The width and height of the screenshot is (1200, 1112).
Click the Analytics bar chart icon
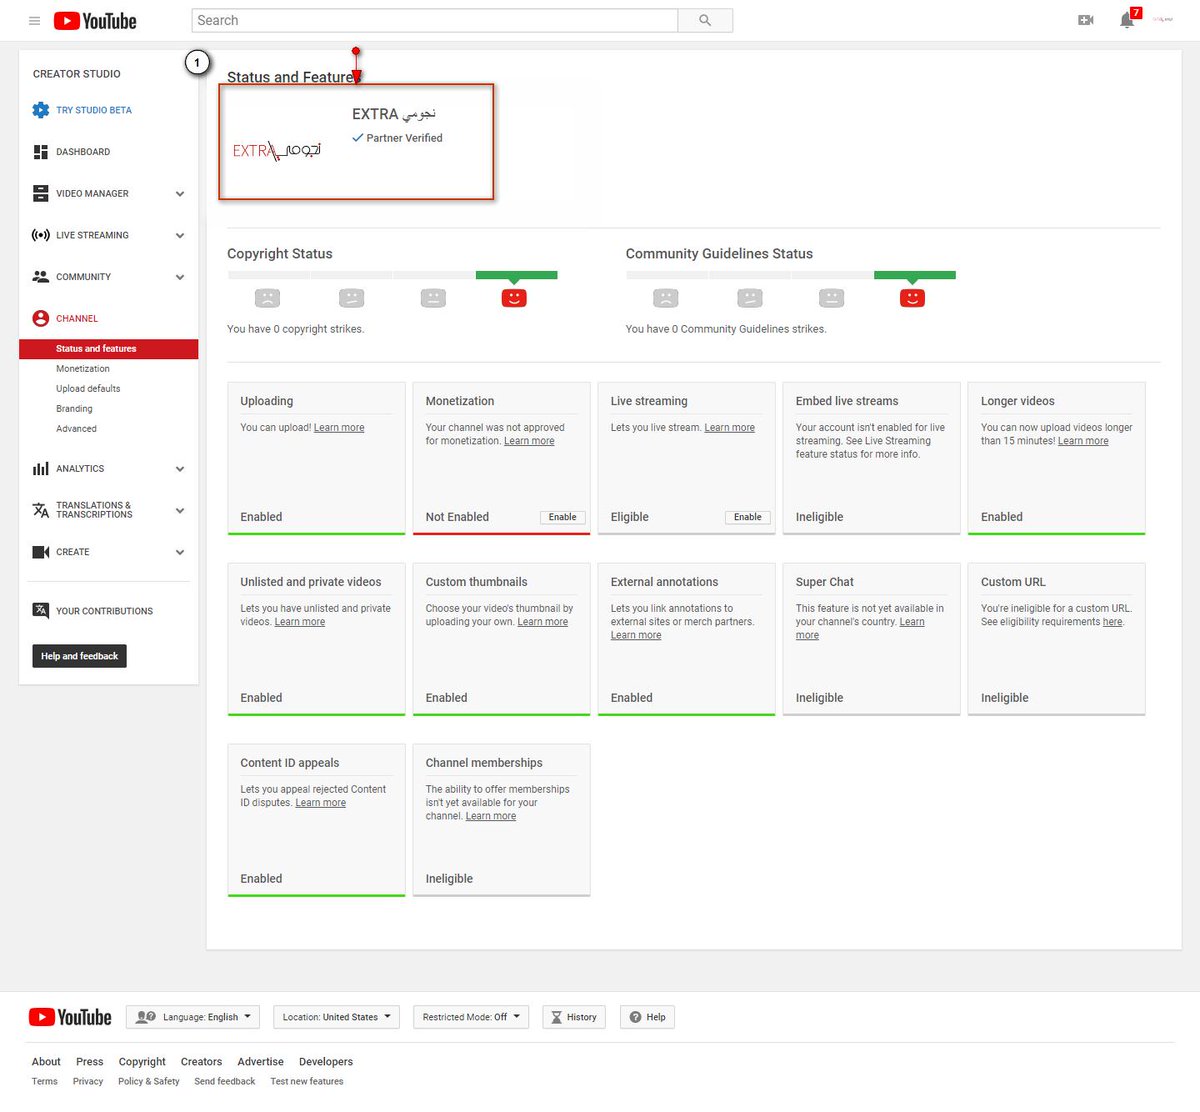[41, 468]
